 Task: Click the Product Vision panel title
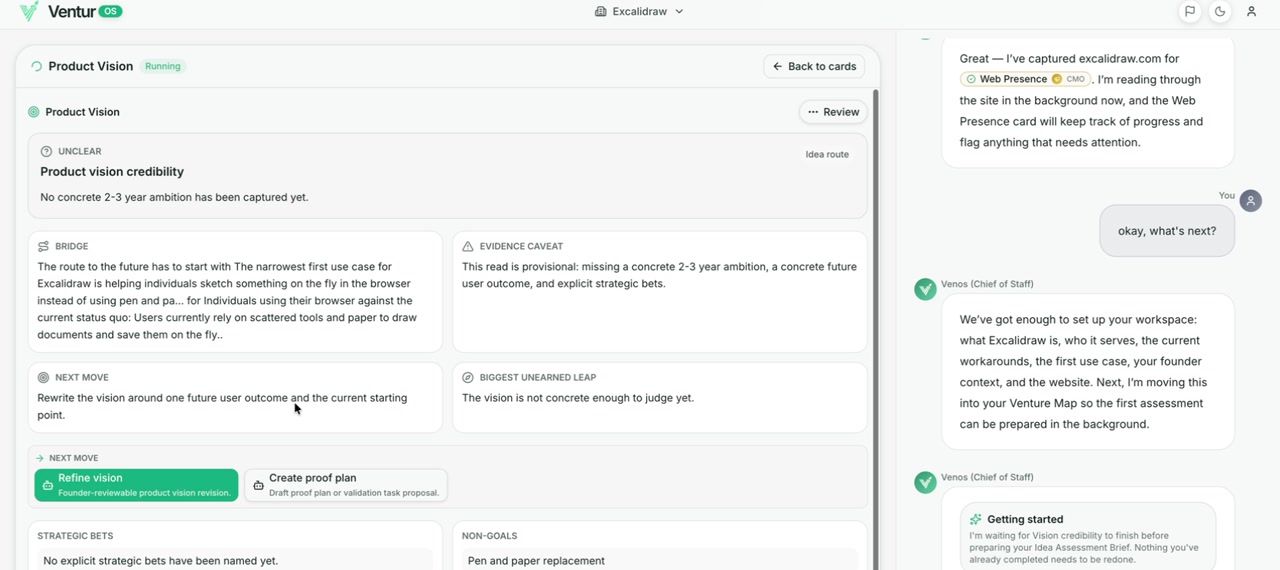tap(91, 66)
